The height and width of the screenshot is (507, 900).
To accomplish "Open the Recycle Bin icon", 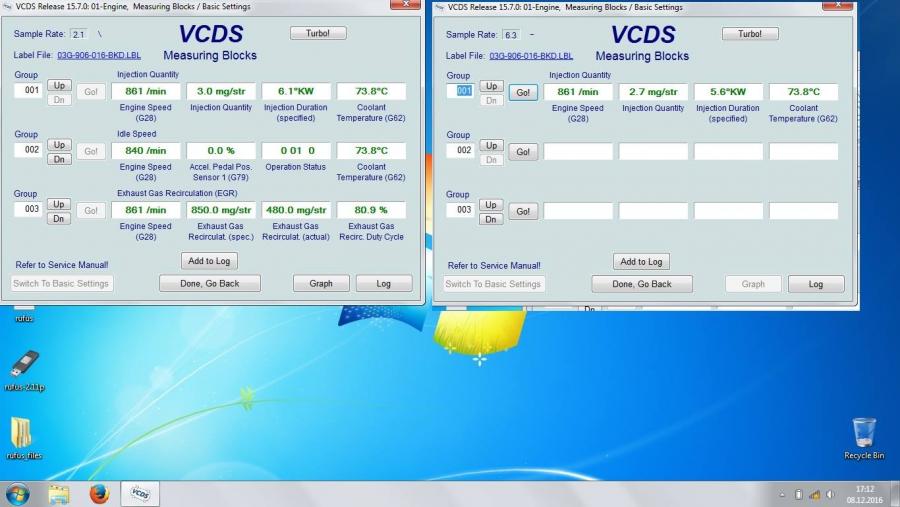I will 864,435.
